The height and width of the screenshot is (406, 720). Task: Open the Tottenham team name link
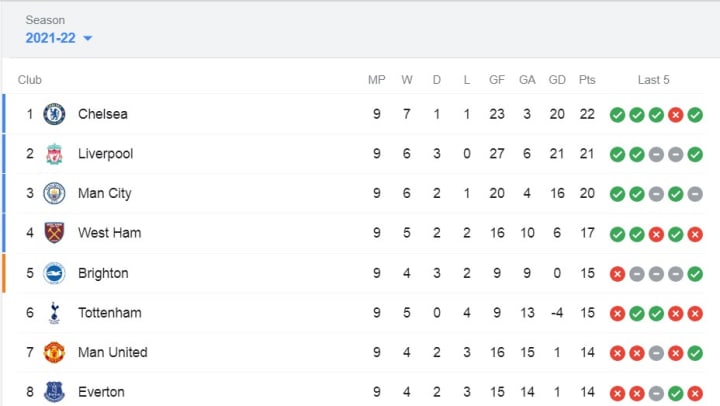click(110, 313)
